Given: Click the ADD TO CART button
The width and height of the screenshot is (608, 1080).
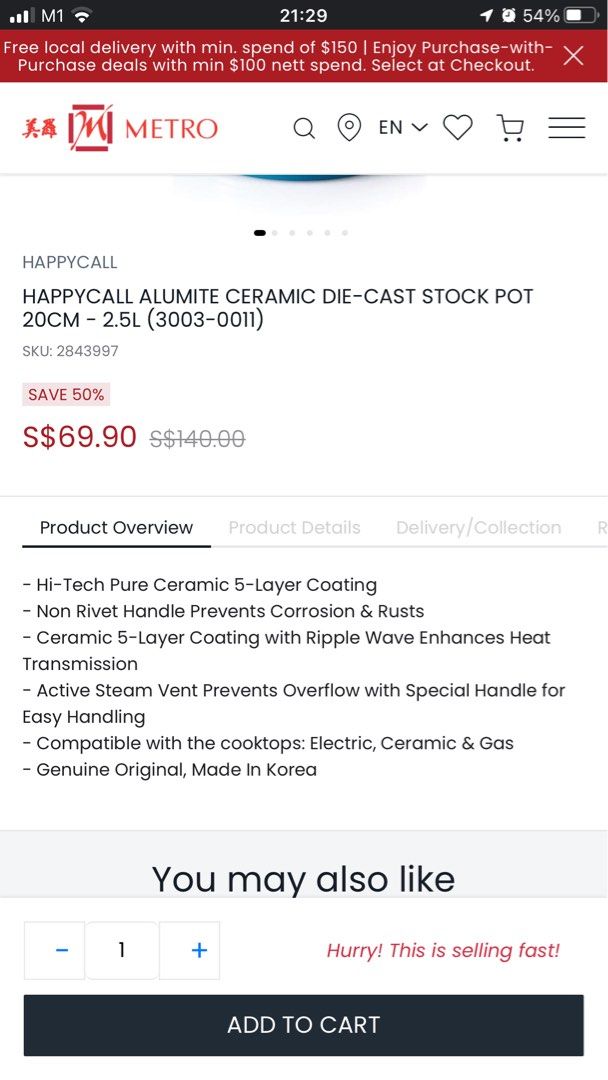Looking at the screenshot, I should click(x=303, y=1025).
